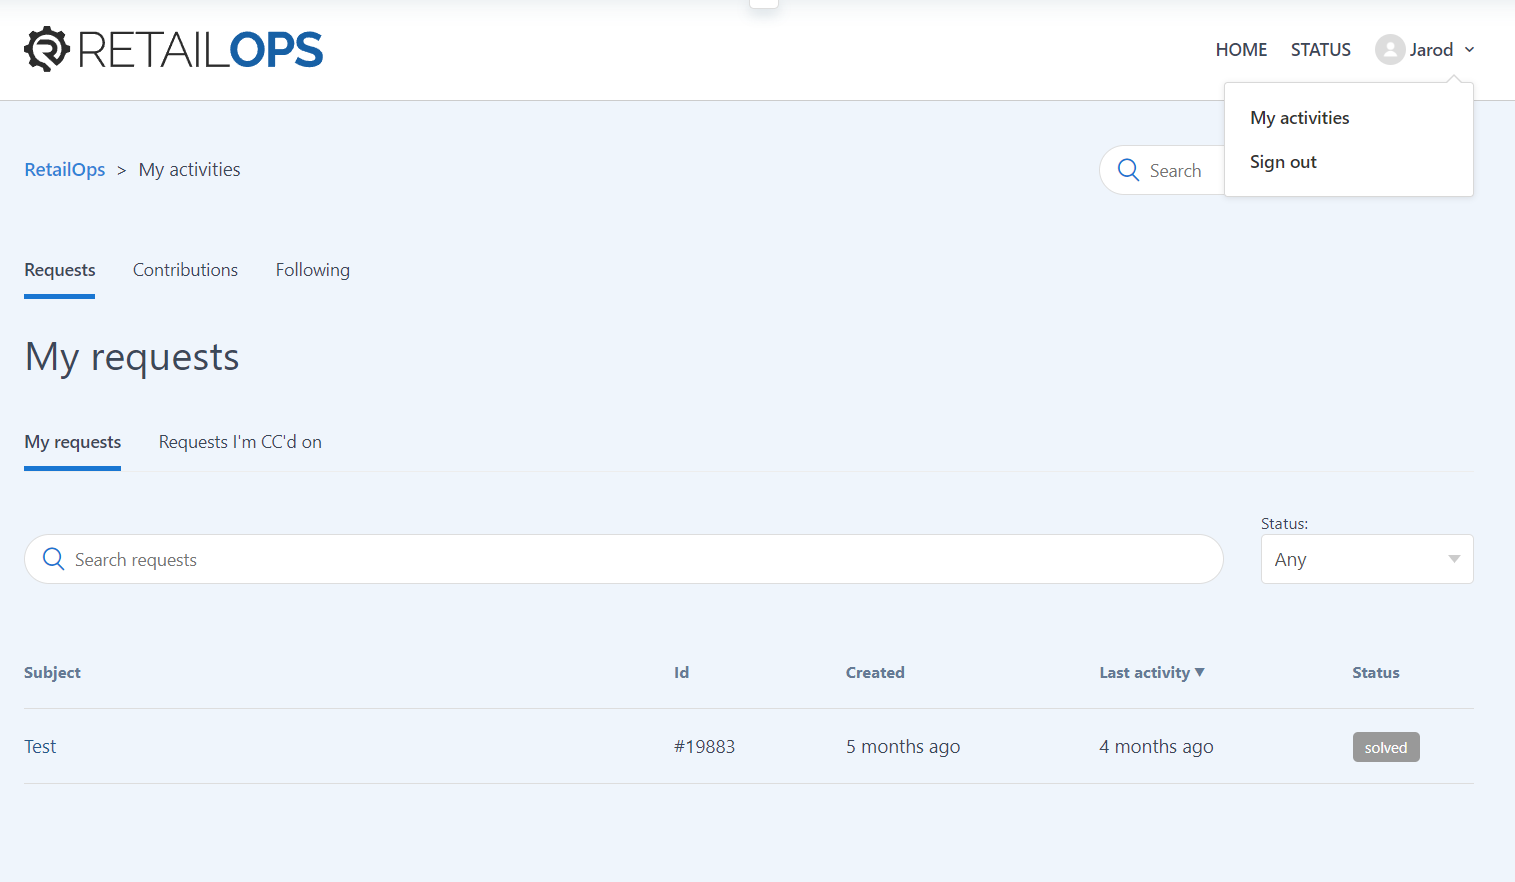This screenshot has width=1515, height=882.
Task: Go to HOME in top navigation
Action: (x=1241, y=50)
